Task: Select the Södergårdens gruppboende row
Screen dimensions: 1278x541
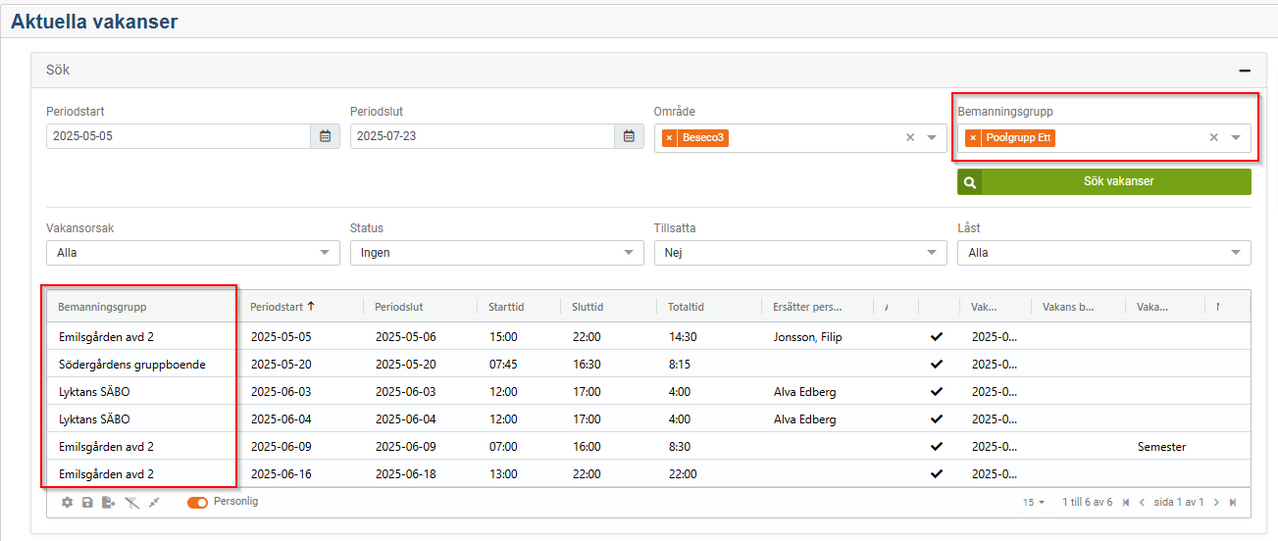Action: [x=132, y=365]
